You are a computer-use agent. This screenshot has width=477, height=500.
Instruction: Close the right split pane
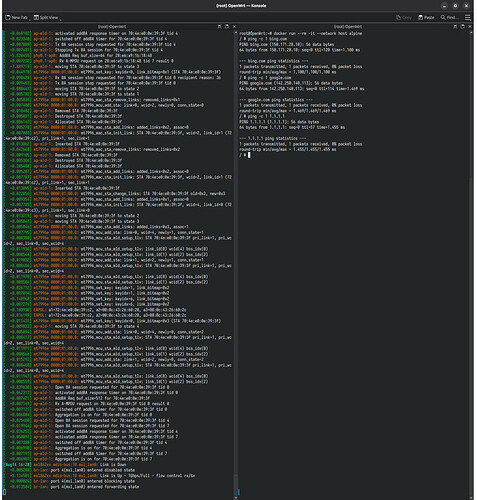(x=470, y=26)
